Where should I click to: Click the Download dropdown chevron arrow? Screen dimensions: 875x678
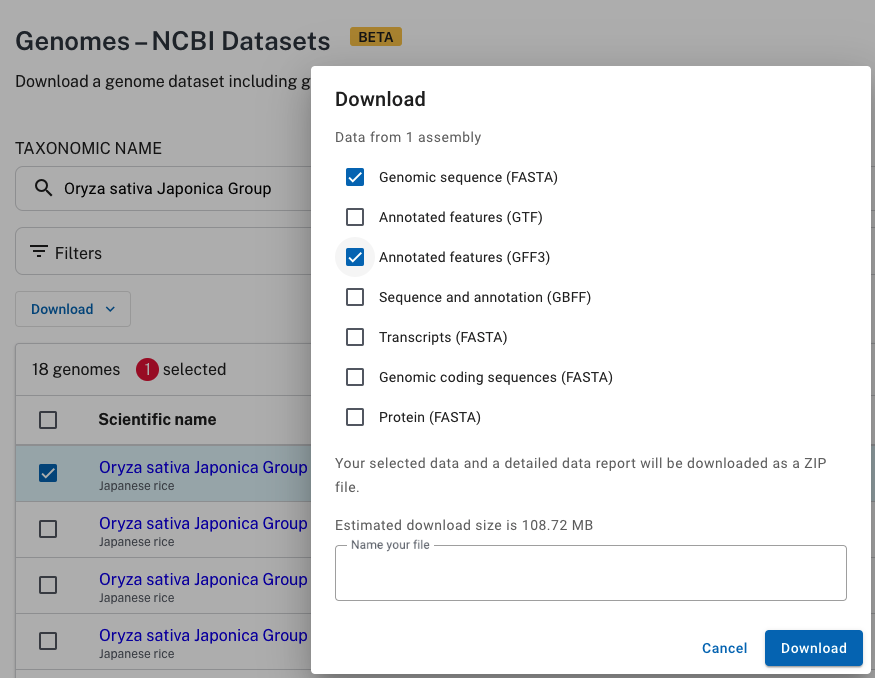click(110, 309)
